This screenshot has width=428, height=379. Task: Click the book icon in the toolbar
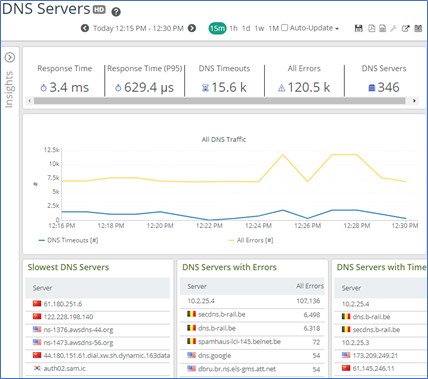click(x=418, y=28)
